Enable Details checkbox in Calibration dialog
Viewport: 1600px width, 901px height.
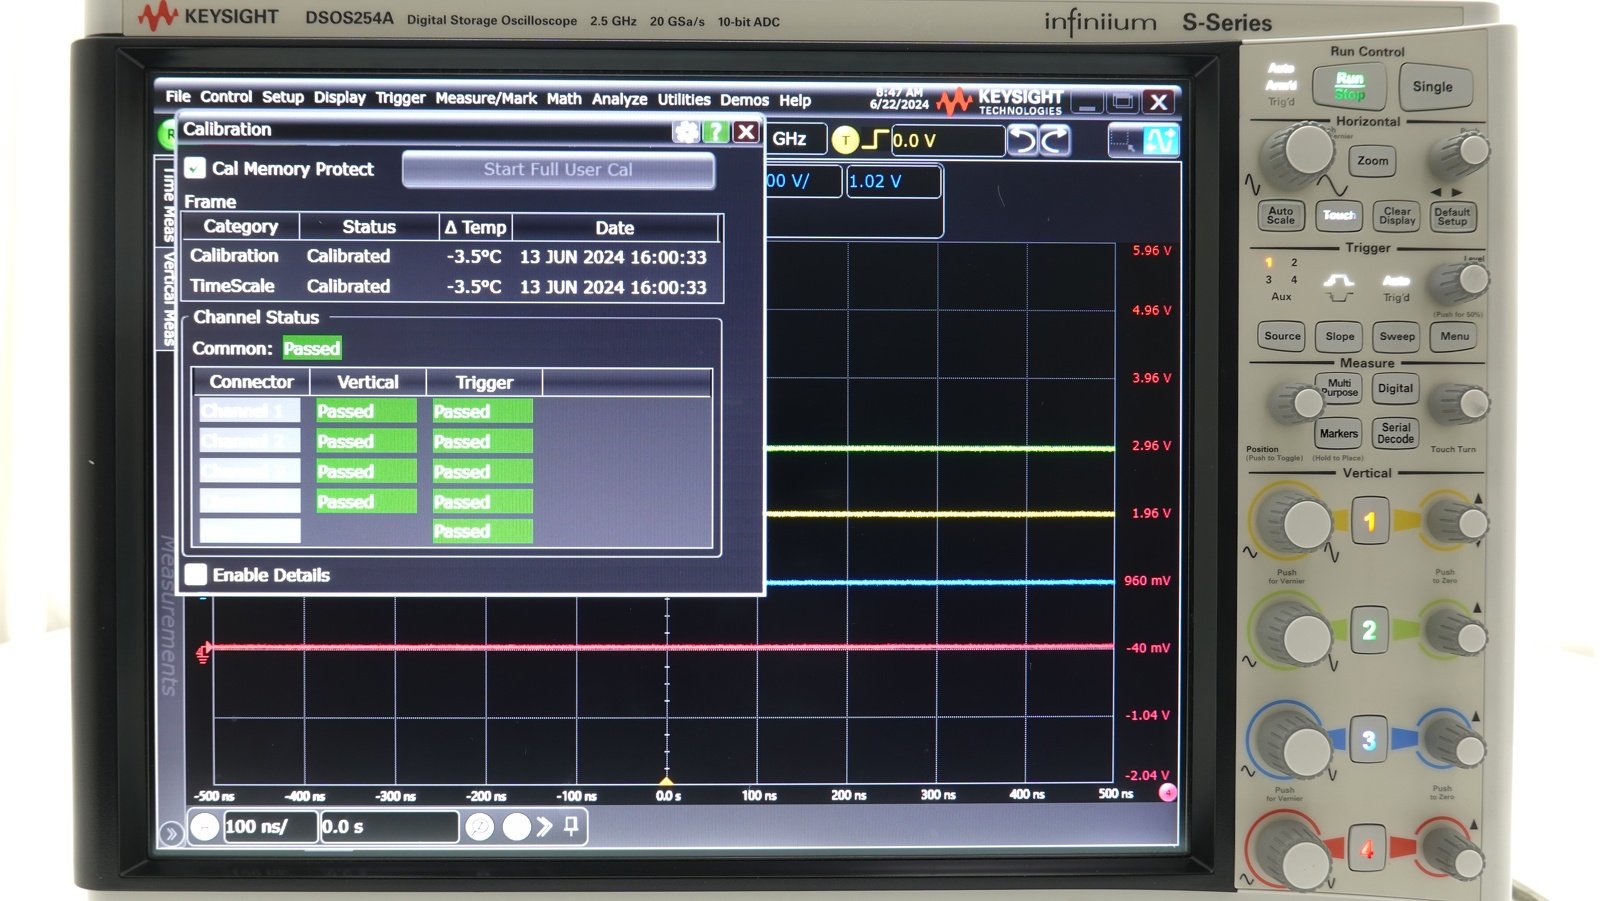point(196,574)
